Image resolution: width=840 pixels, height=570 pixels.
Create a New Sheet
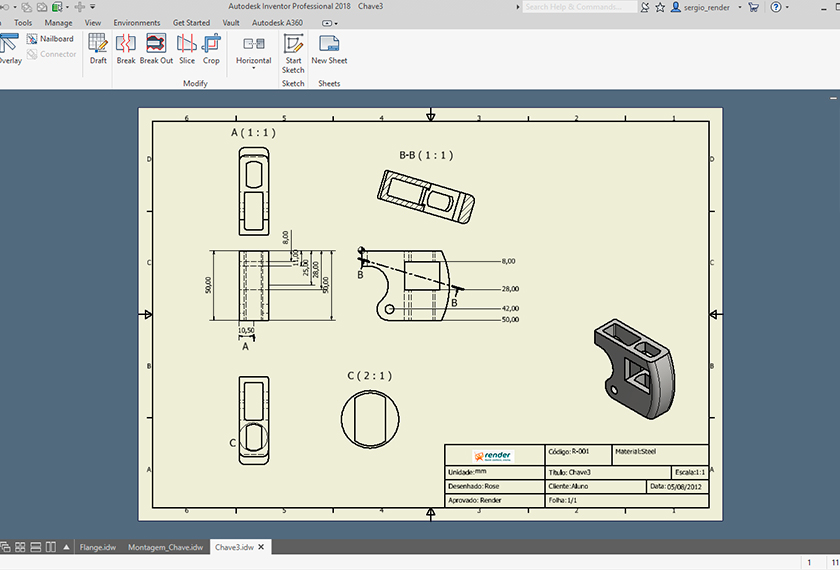tap(329, 48)
